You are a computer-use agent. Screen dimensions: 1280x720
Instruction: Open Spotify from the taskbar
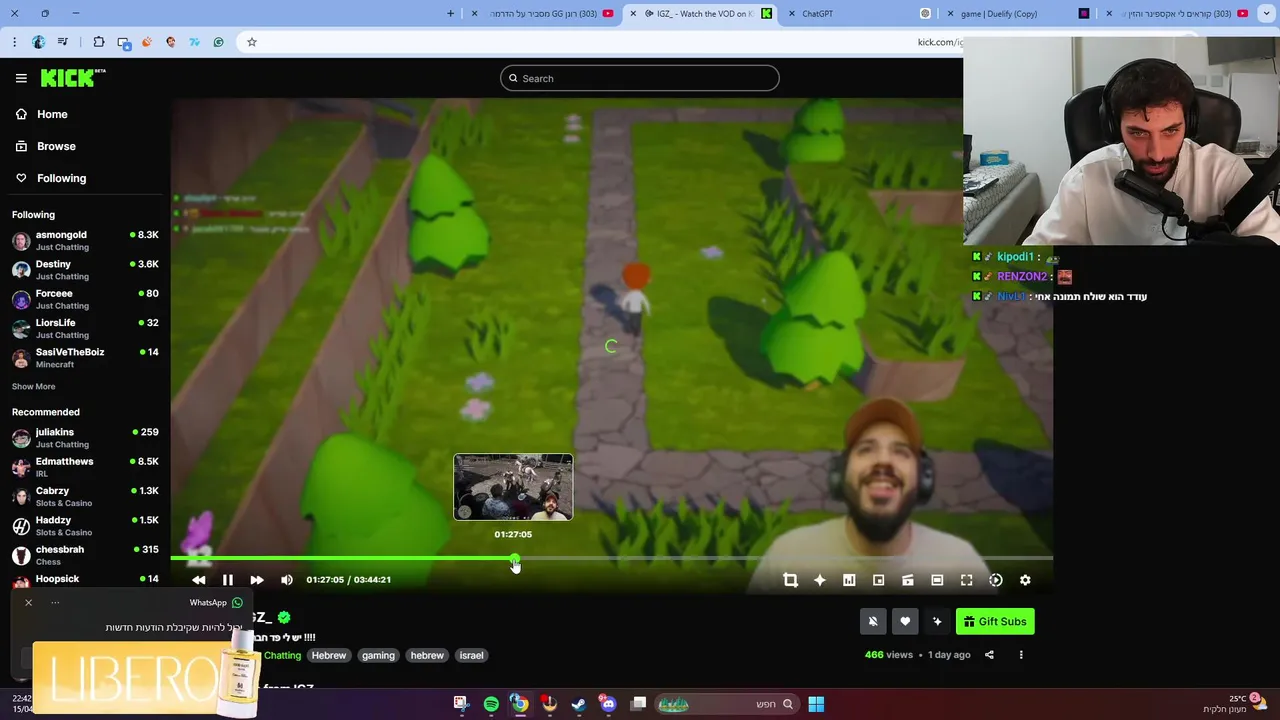pyautogui.click(x=491, y=704)
